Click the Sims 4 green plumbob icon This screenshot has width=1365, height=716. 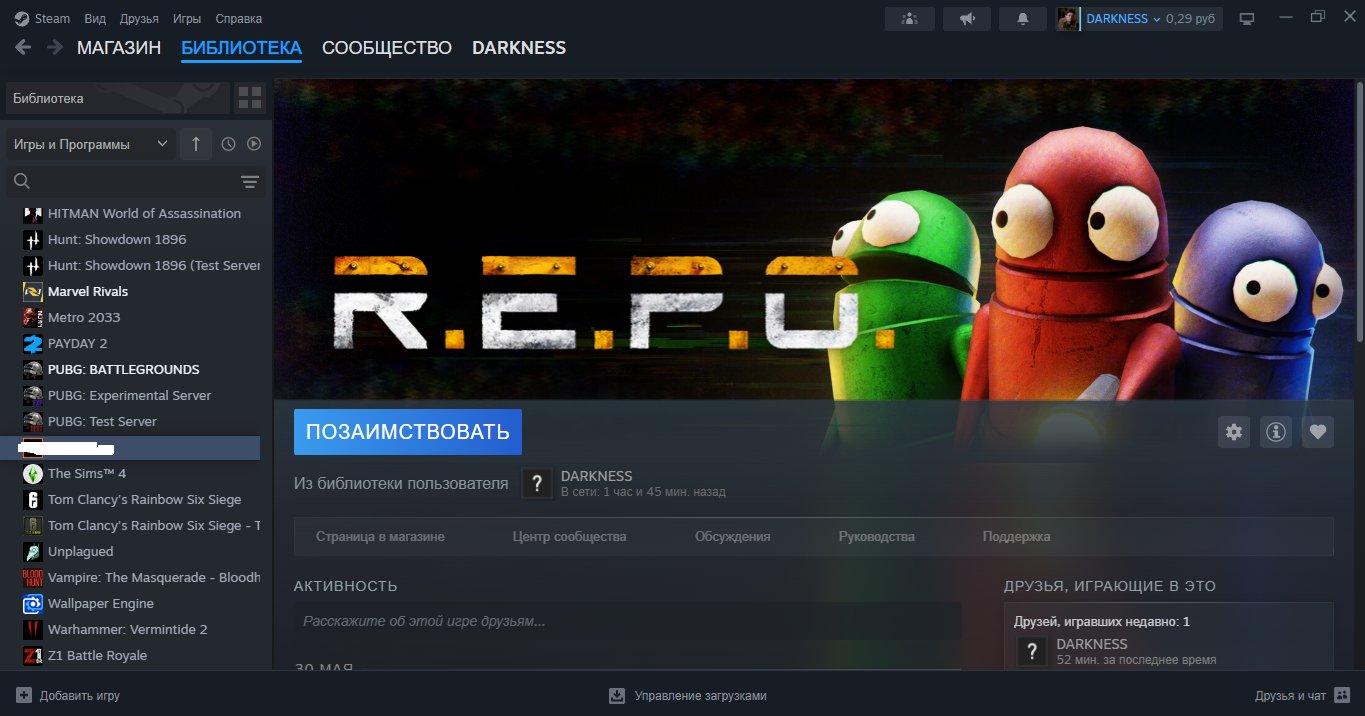(x=32, y=473)
